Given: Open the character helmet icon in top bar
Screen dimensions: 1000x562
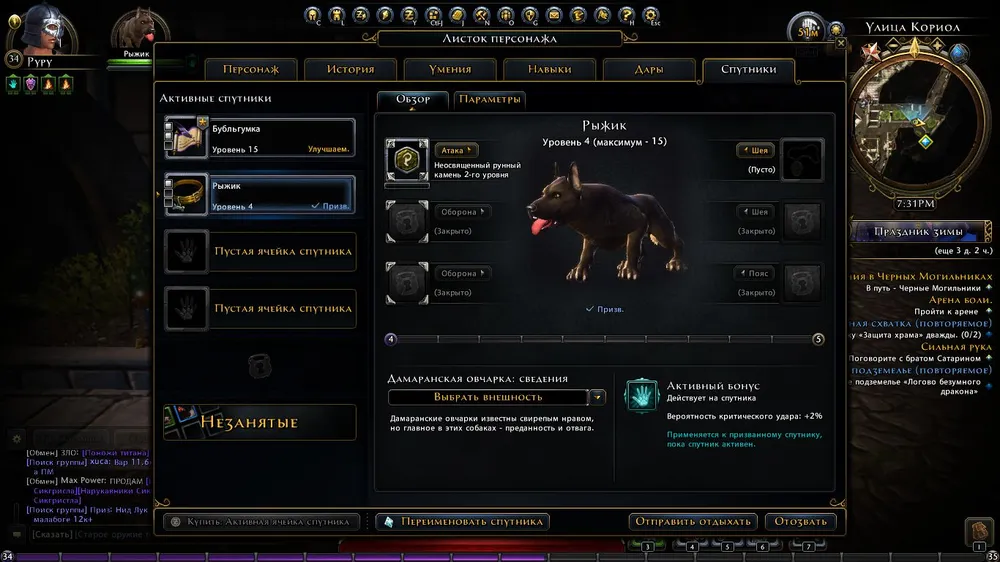Looking at the screenshot, I should pyautogui.click(x=312, y=15).
